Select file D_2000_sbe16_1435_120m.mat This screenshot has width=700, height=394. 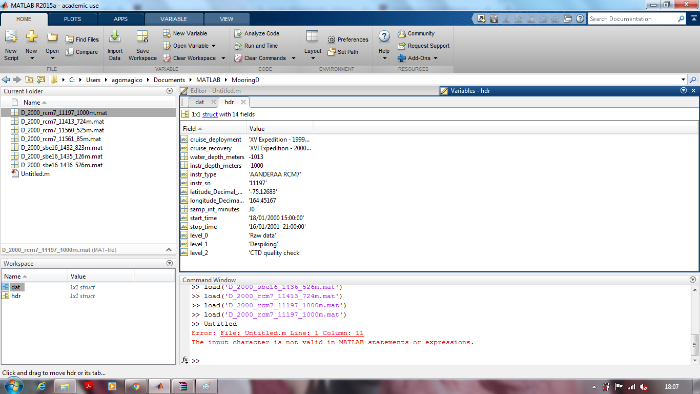pos(62,156)
